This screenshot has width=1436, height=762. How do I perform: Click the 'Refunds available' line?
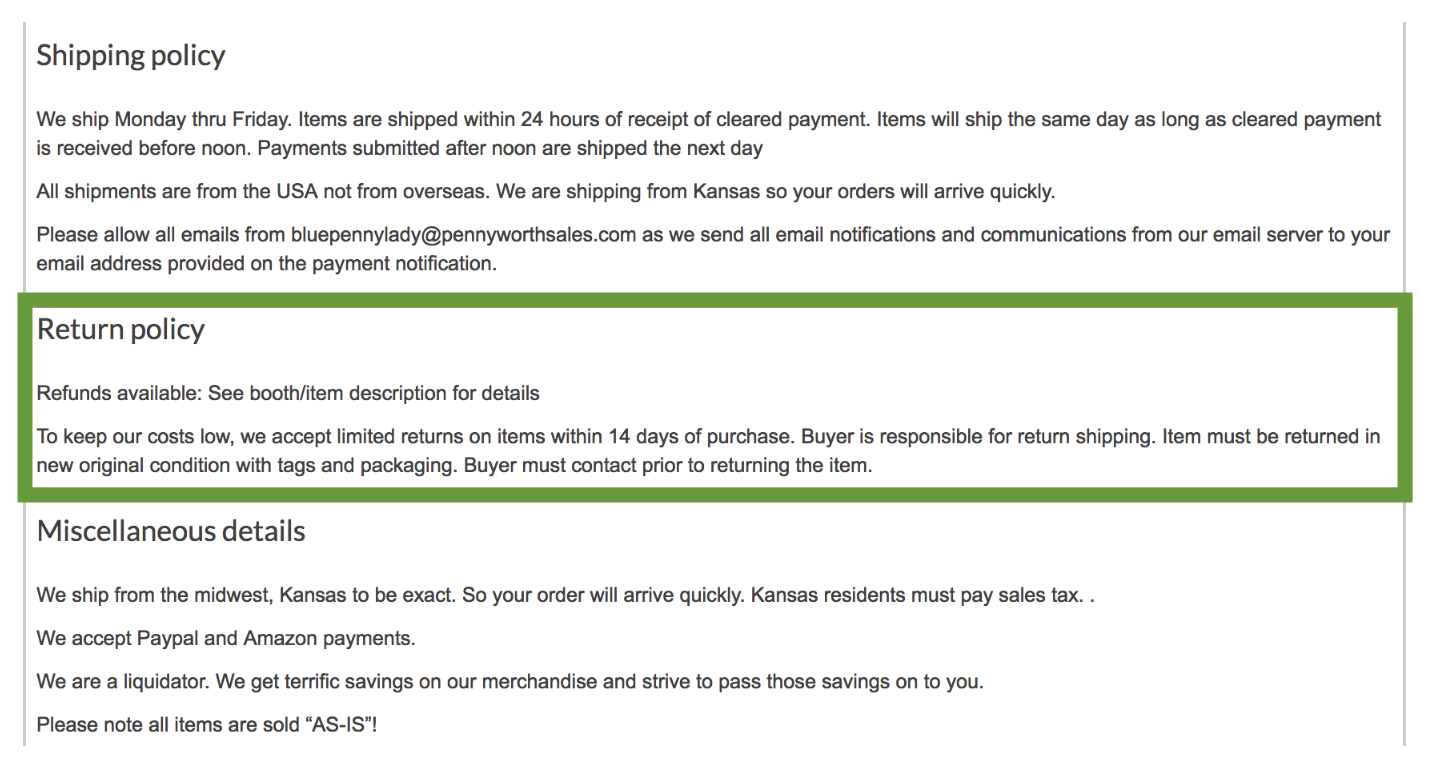(x=288, y=393)
